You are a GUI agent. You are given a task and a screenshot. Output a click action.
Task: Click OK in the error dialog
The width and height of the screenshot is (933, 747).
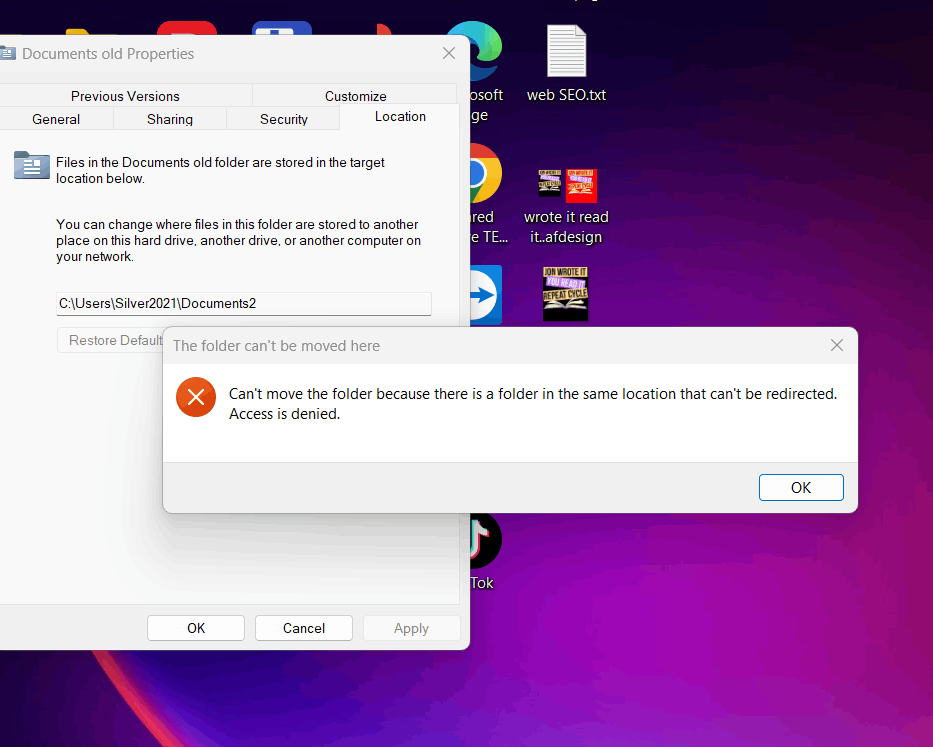pos(801,487)
